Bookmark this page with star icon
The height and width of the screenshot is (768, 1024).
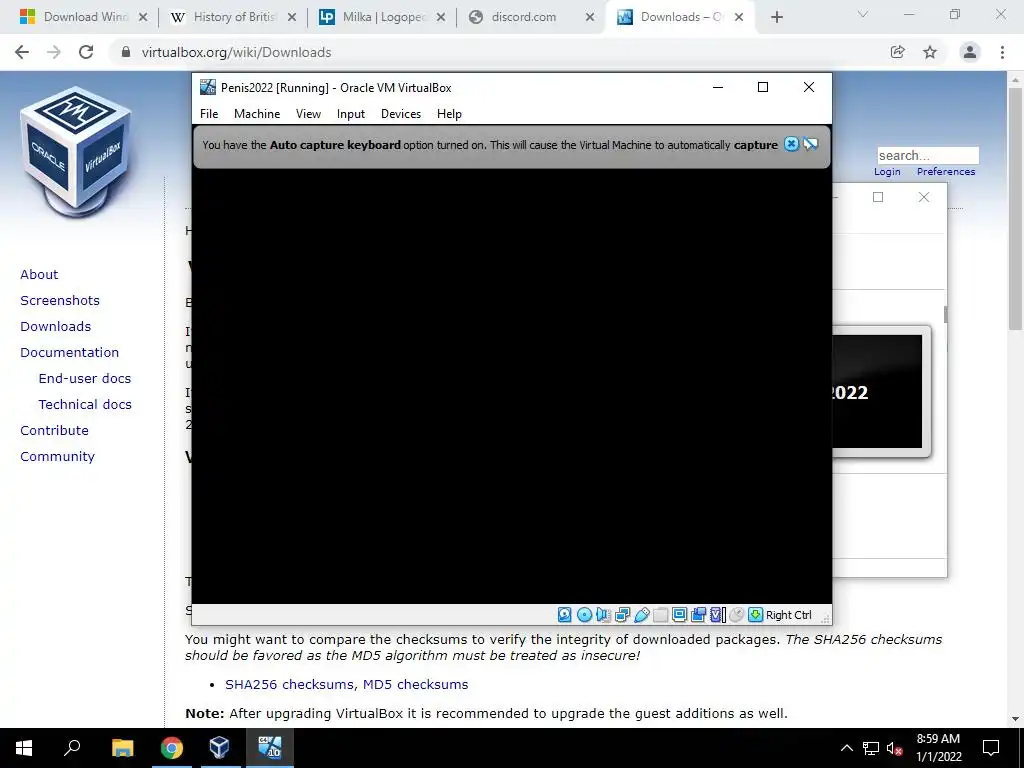(930, 52)
